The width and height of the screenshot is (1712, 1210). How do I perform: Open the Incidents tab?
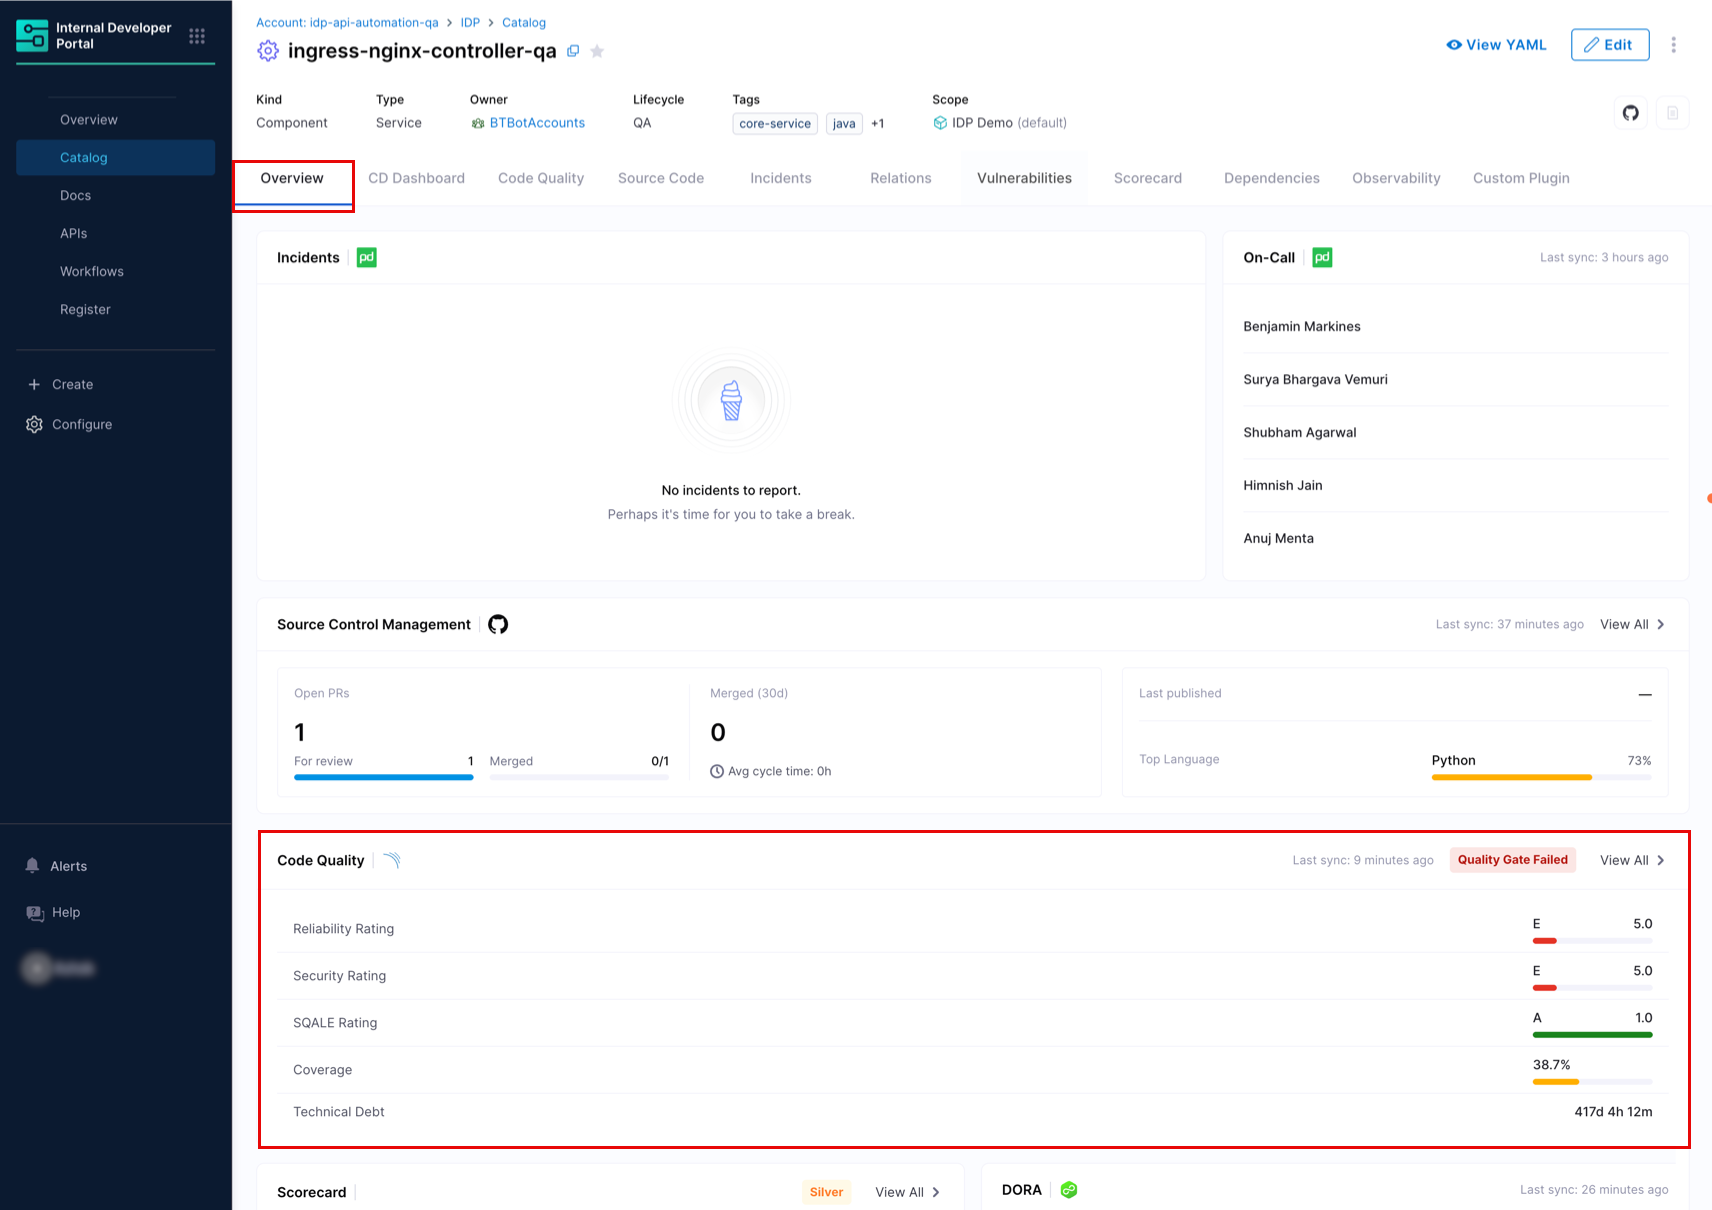(x=781, y=178)
